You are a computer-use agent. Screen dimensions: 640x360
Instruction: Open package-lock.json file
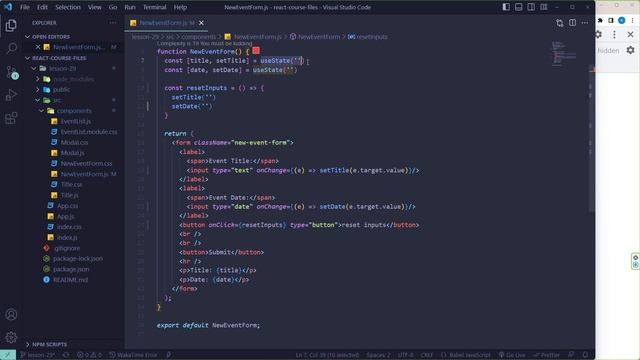click(78, 258)
